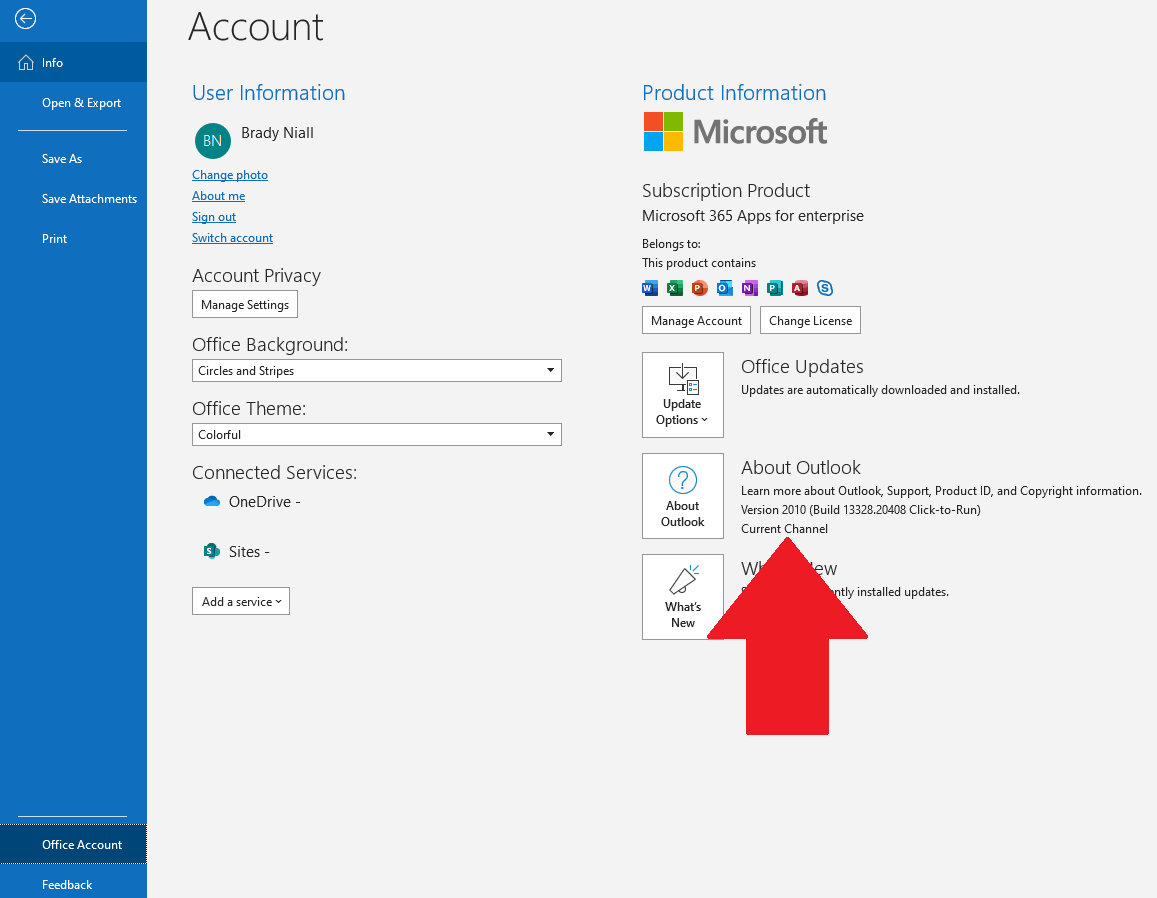Select the Info sidebar item
Viewport: 1157px width, 898px height.
pos(73,63)
